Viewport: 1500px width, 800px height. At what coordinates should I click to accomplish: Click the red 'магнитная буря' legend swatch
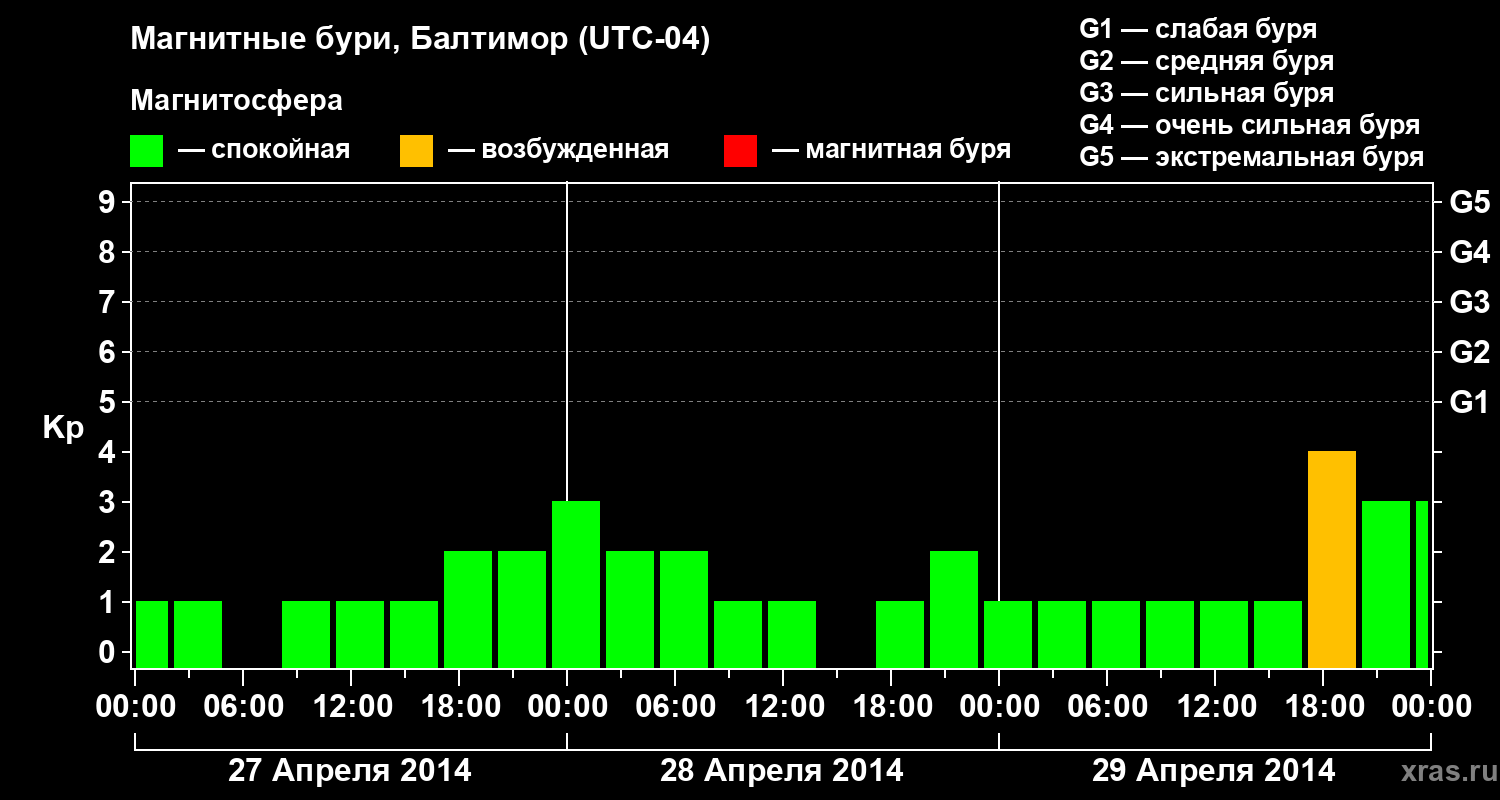[x=740, y=151]
